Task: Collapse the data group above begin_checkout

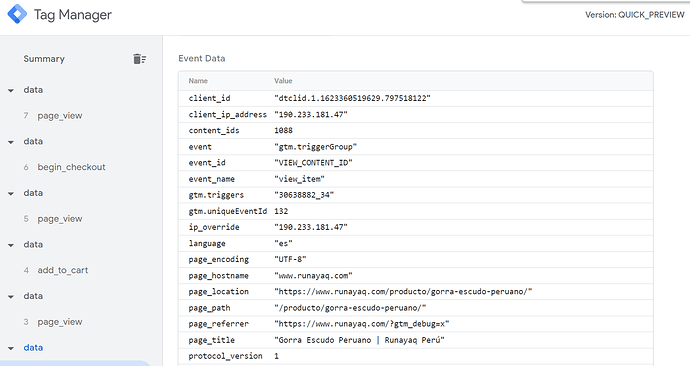Action: [11, 142]
